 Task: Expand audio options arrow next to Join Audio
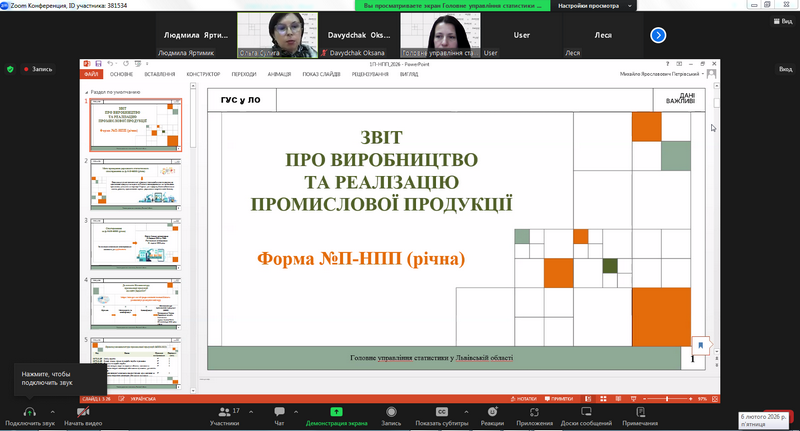pyautogui.click(x=52, y=411)
